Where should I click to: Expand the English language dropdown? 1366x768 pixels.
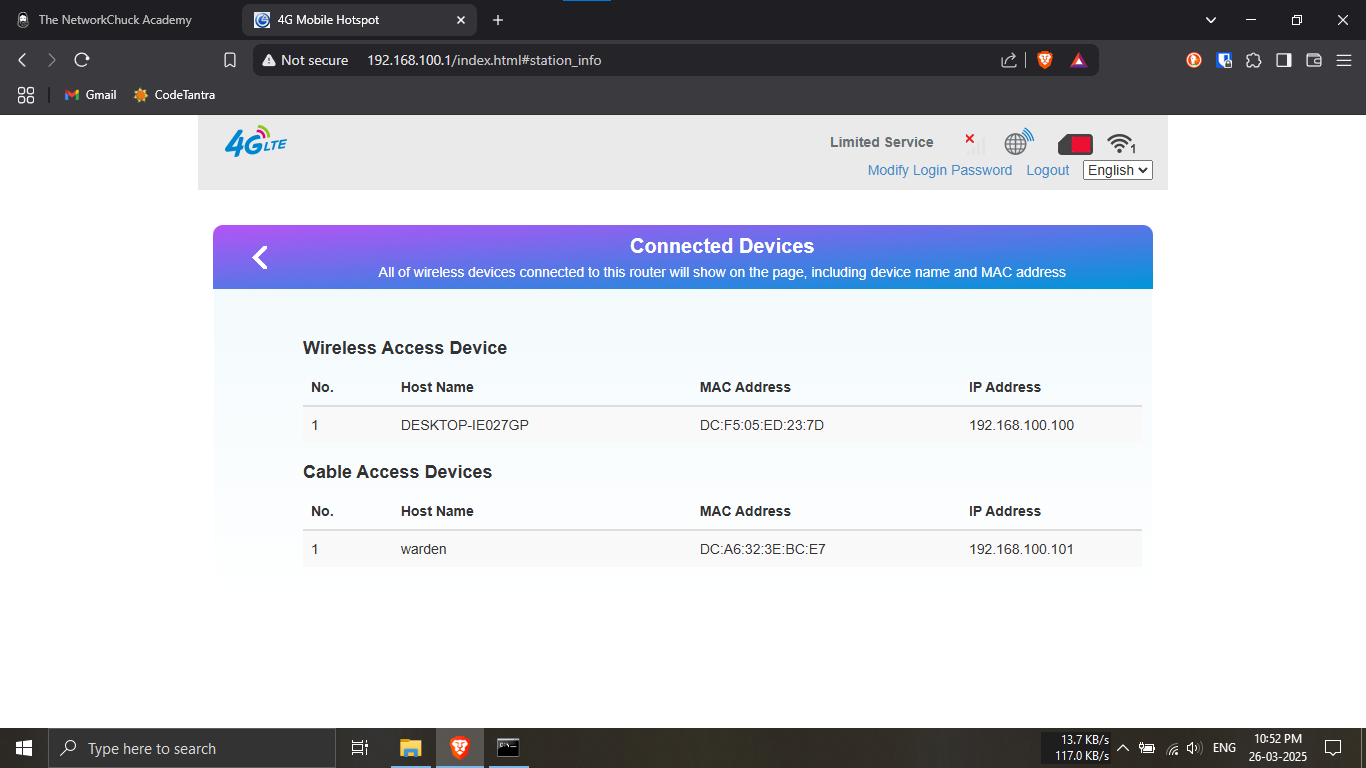[x=1117, y=170]
